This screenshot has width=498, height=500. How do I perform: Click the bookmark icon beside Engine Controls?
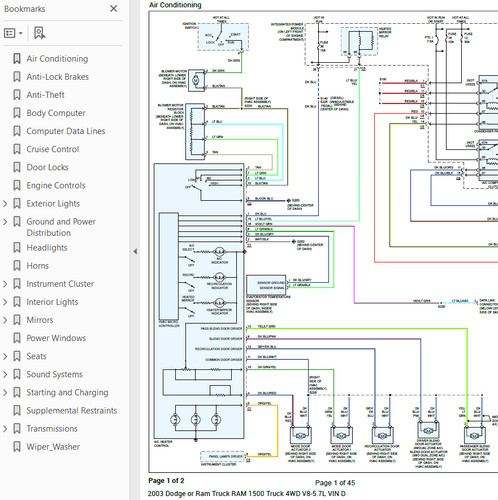pyautogui.click(x=17, y=185)
